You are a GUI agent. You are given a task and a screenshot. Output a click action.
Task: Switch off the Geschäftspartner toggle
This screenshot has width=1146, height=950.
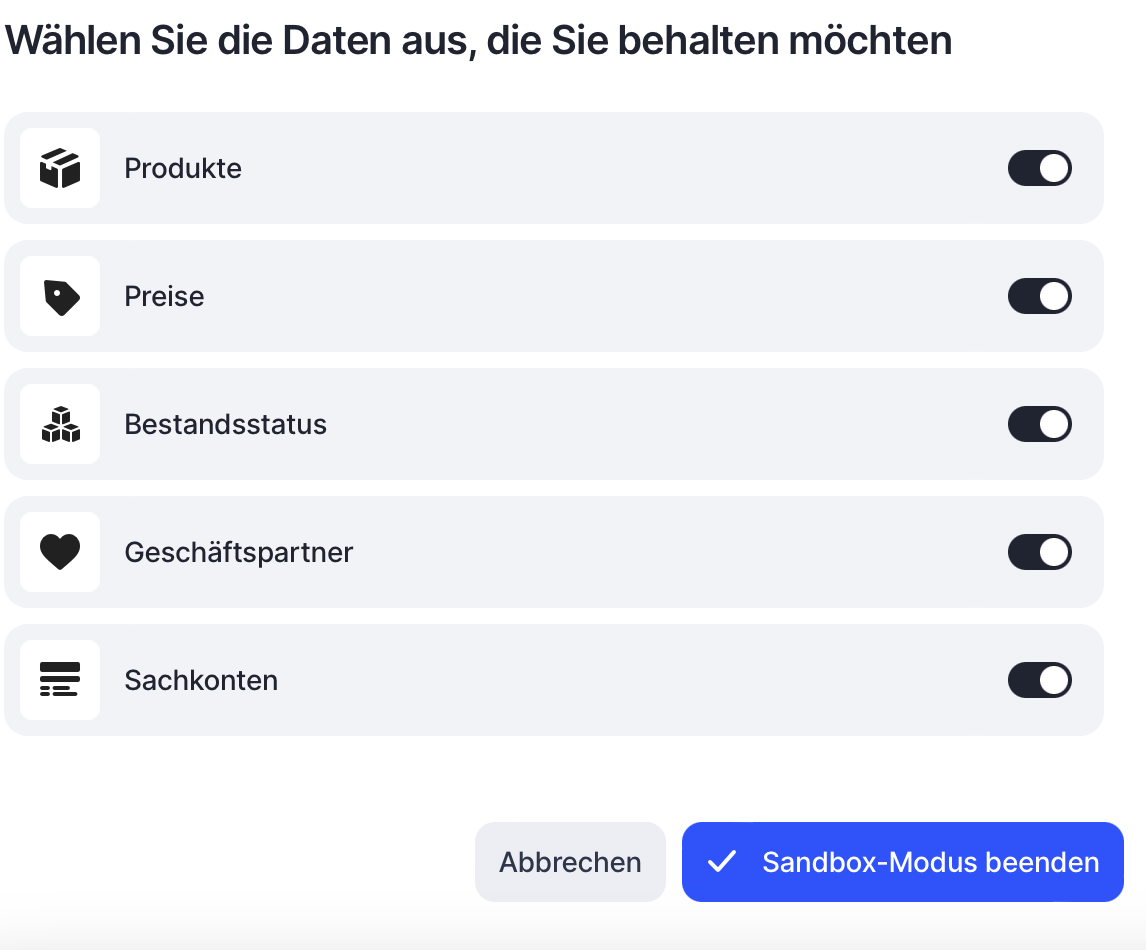[1039, 552]
